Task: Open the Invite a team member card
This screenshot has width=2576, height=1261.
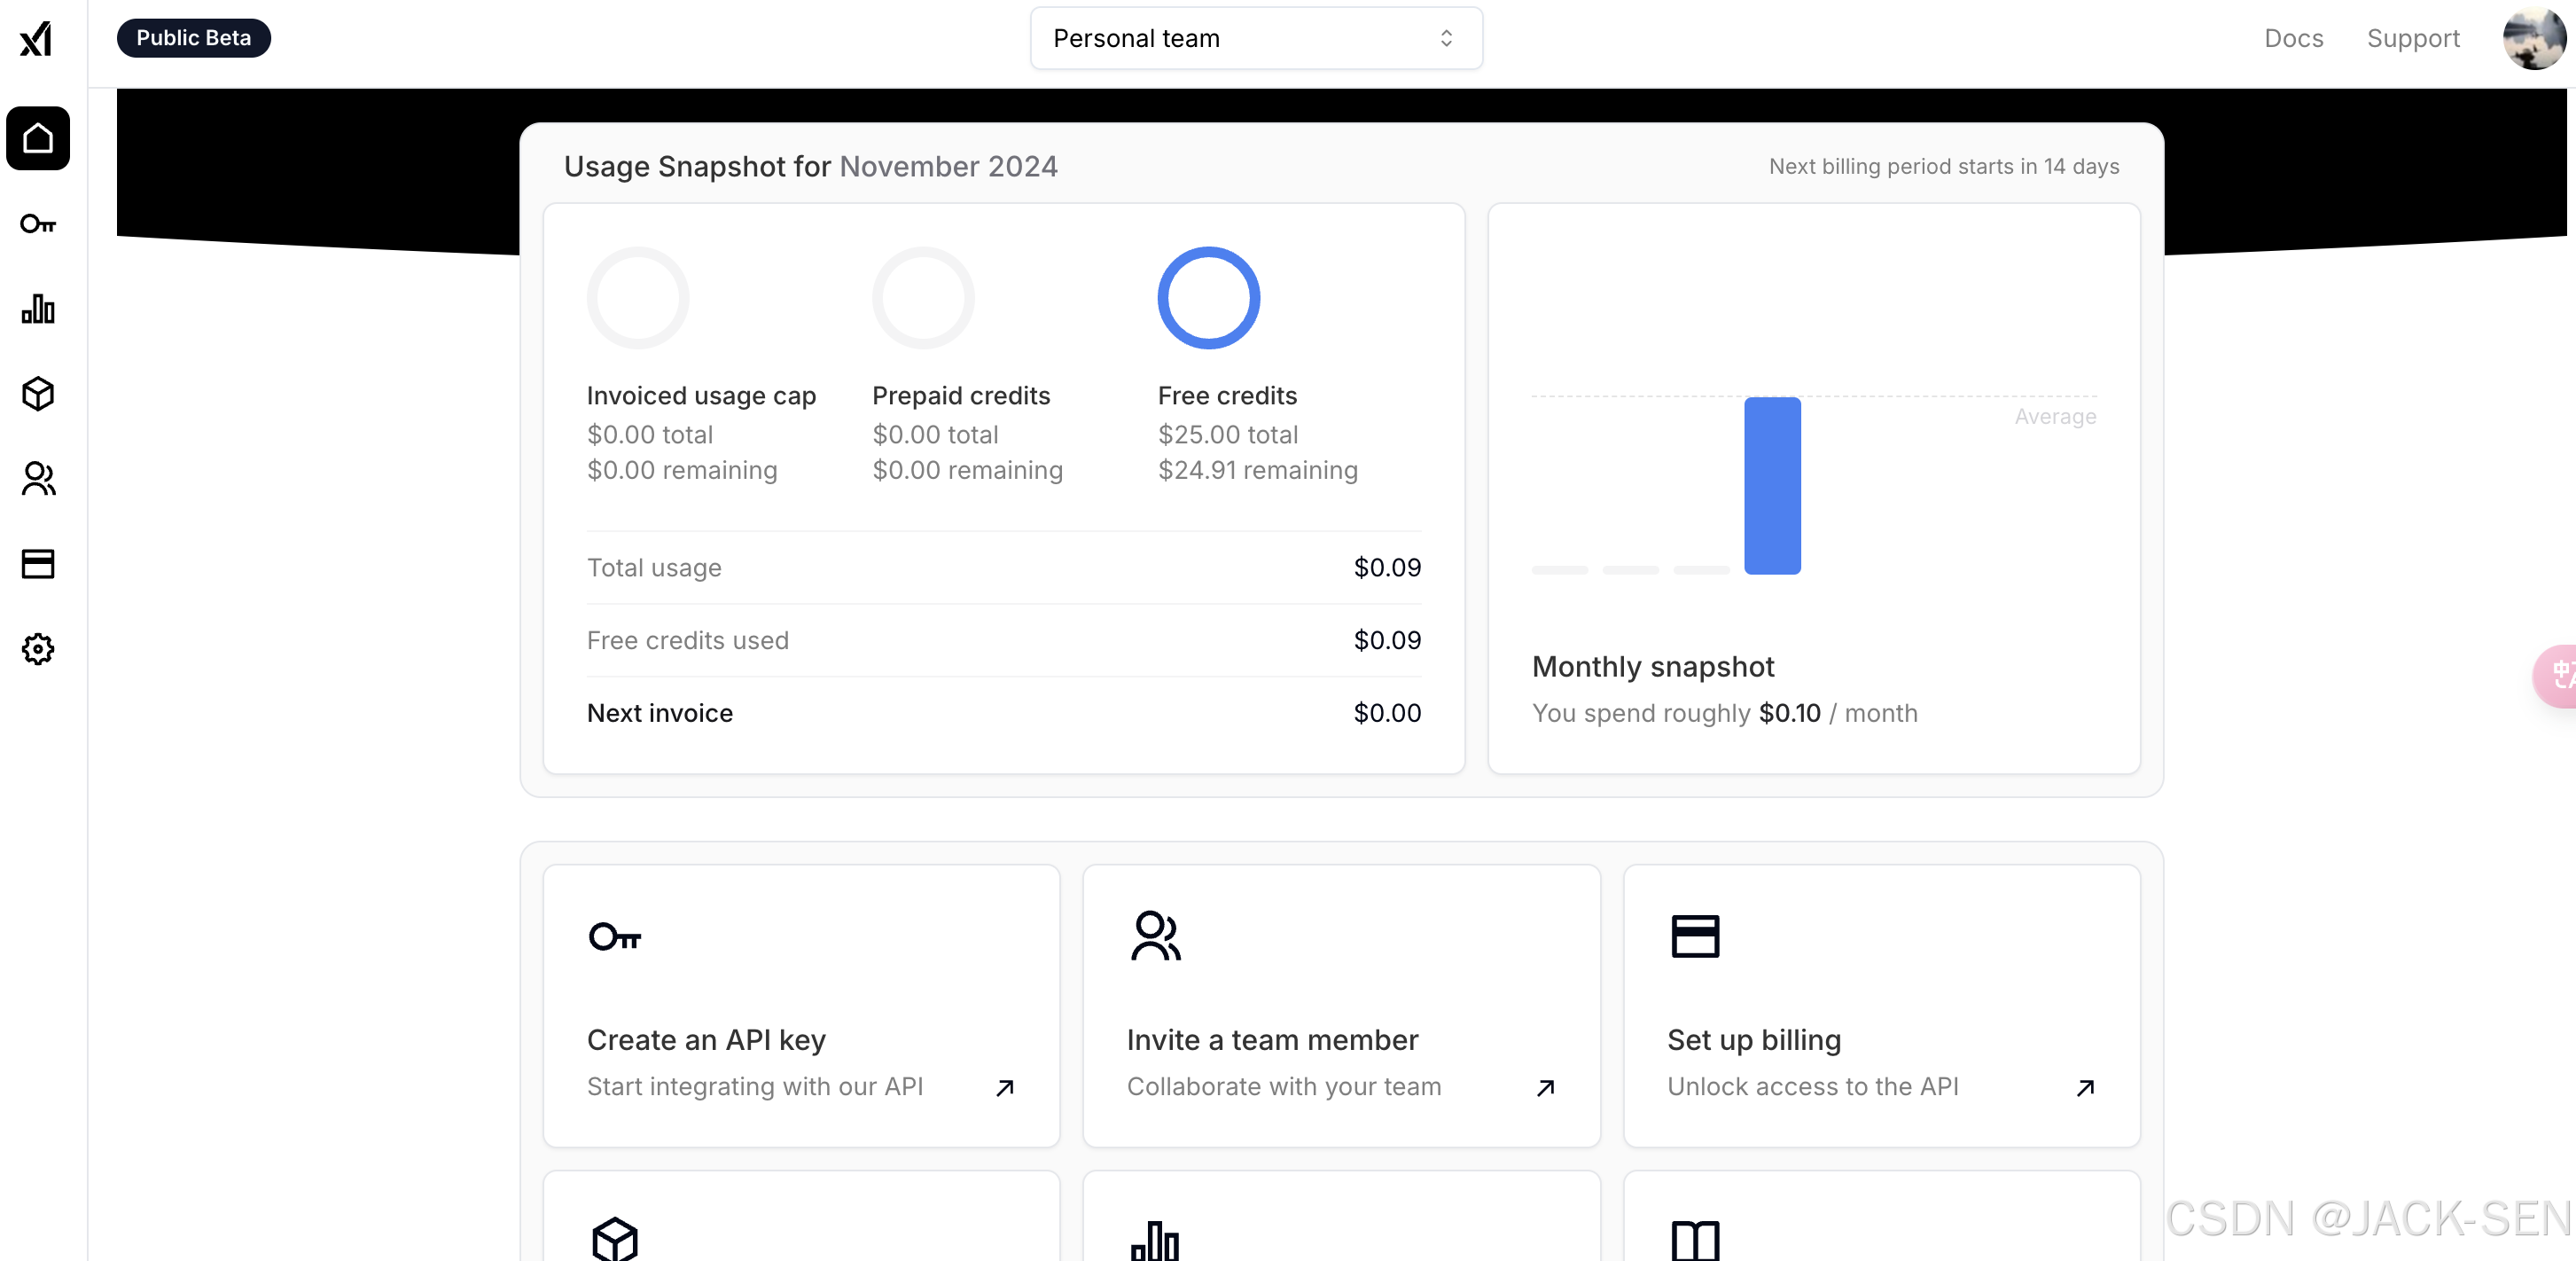Action: pyautogui.click(x=1341, y=1005)
